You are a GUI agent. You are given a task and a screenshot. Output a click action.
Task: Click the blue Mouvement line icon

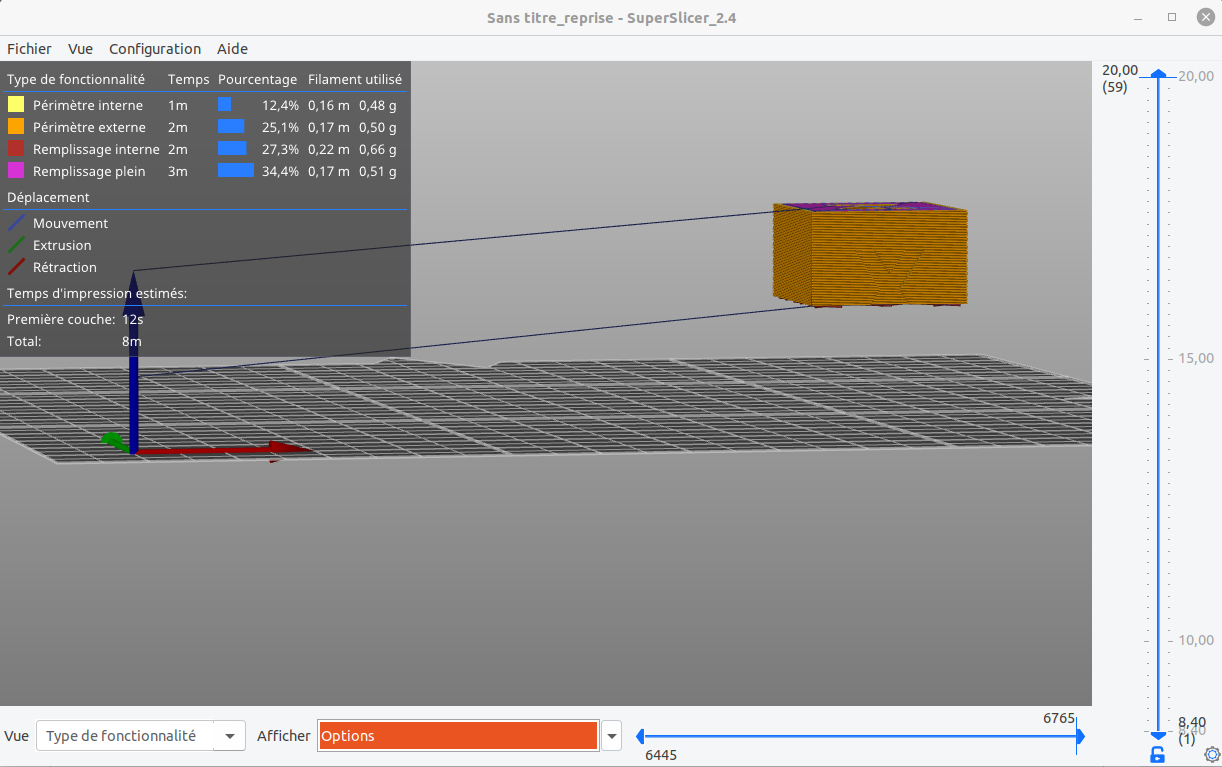(x=16, y=223)
